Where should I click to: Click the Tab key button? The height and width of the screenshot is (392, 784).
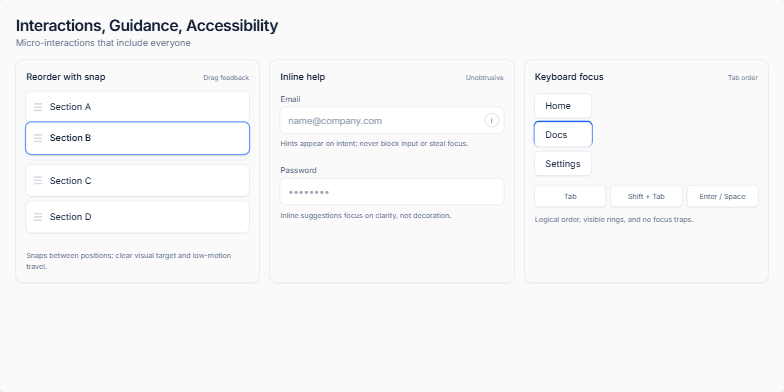pos(570,196)
